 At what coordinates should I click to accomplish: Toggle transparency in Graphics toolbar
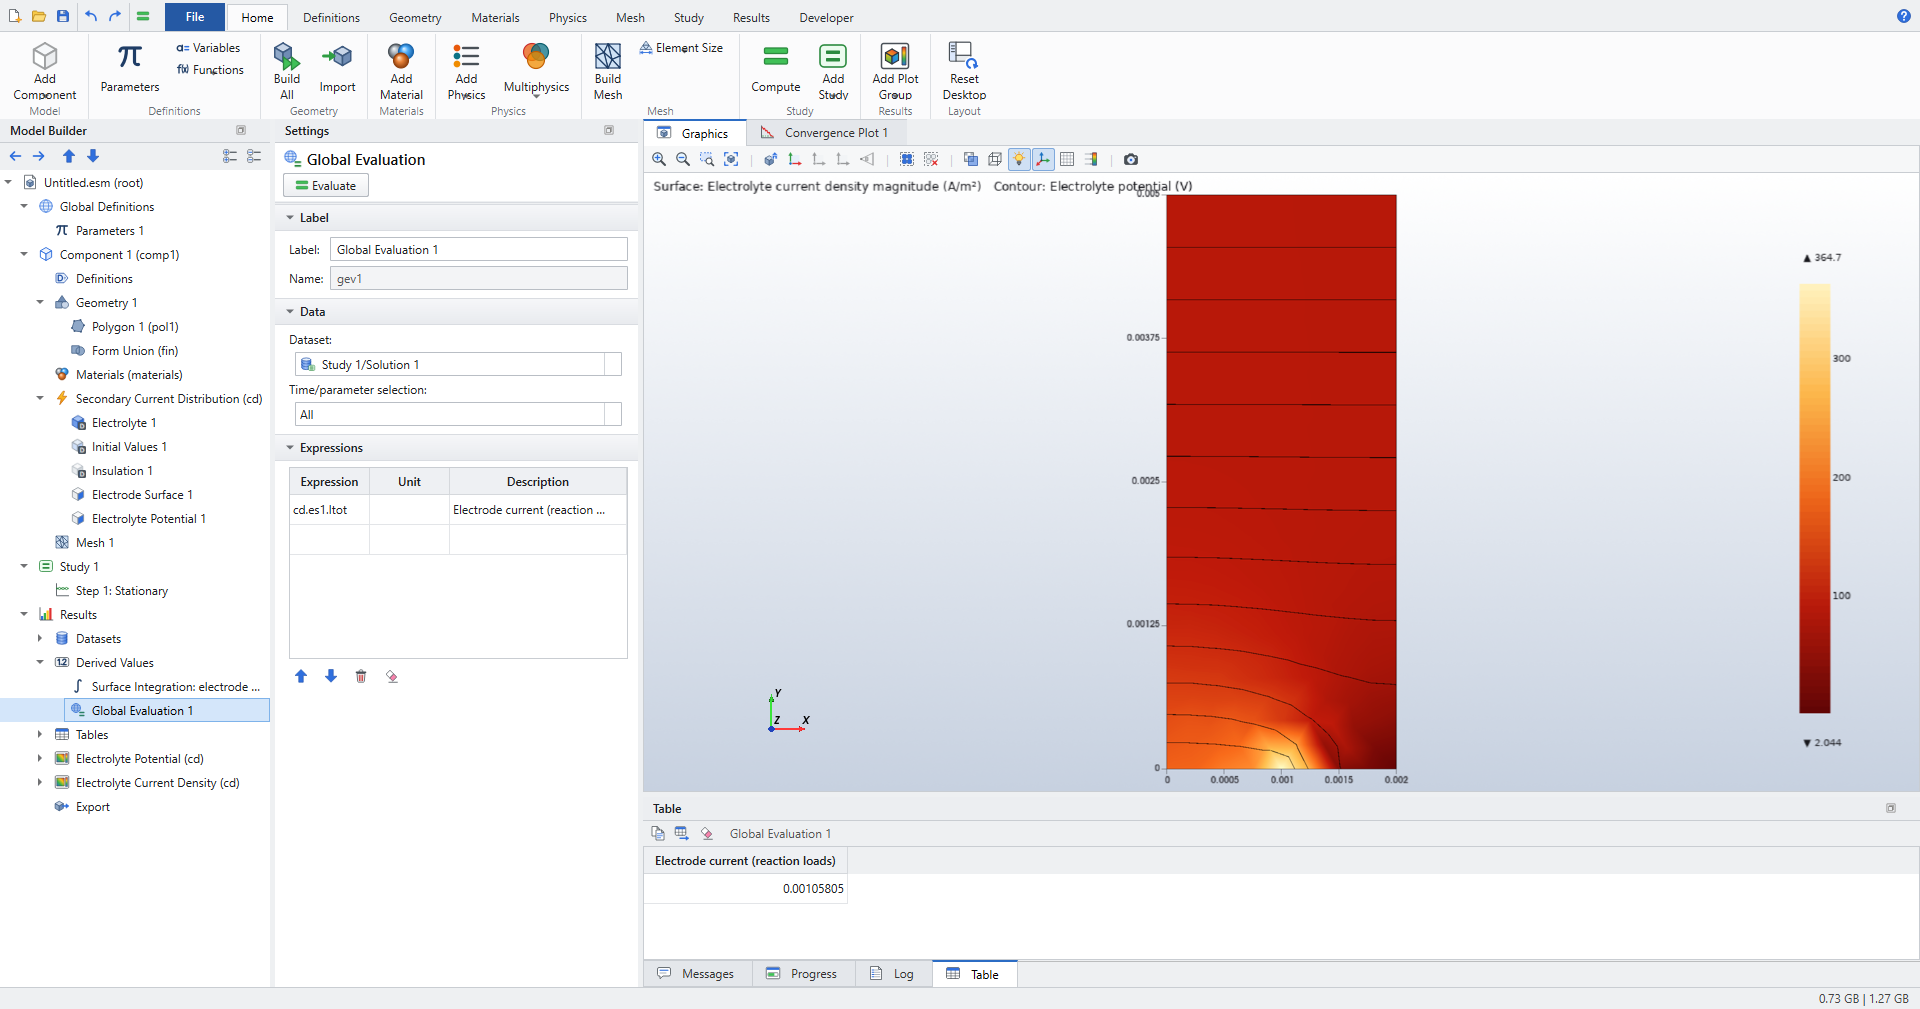pos(971,159)
